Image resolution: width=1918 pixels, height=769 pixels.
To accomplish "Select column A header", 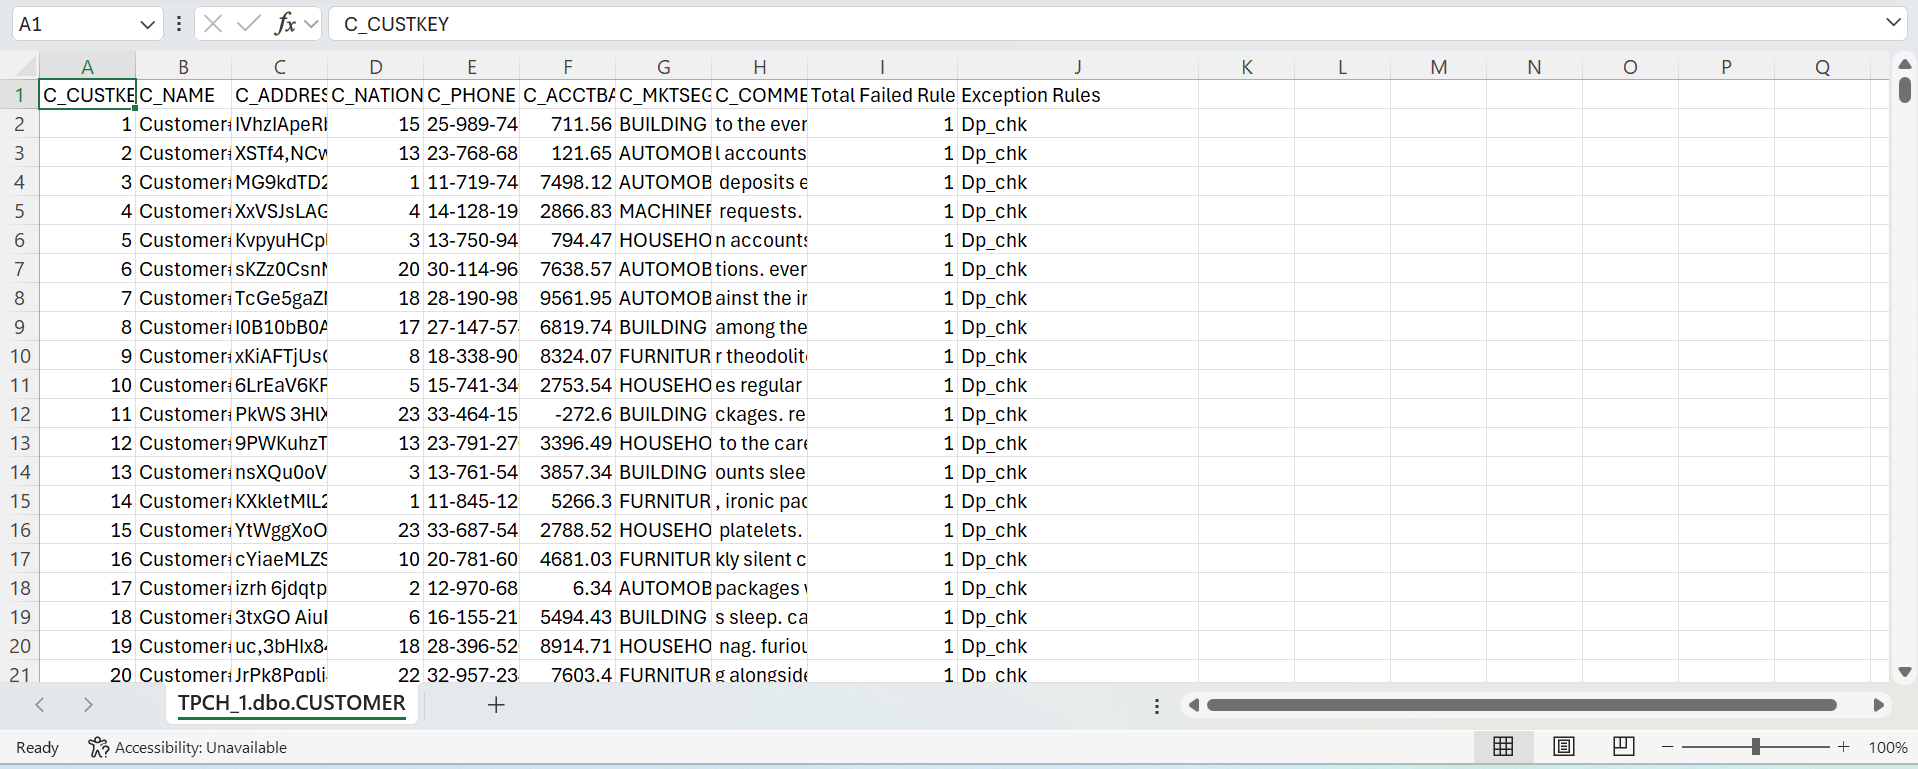I will pyautogui.click(x=88, y=67).
